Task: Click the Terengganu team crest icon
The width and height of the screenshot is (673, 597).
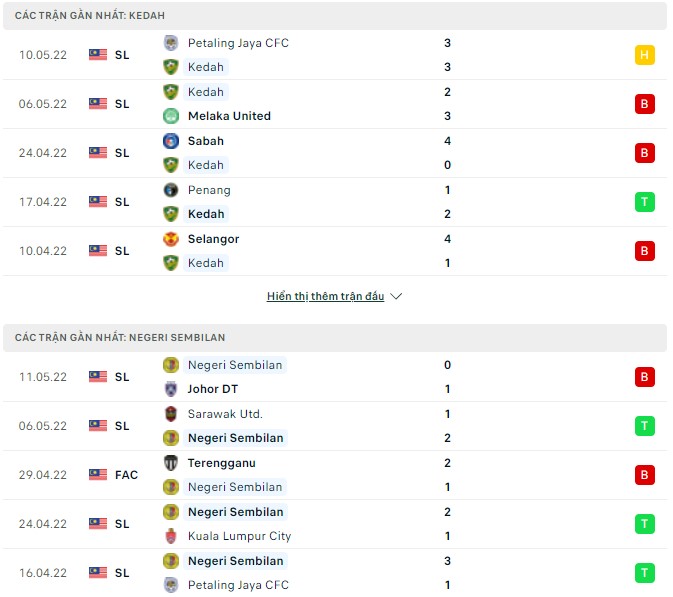Action: pyautogui.click(x=170, y=463)
